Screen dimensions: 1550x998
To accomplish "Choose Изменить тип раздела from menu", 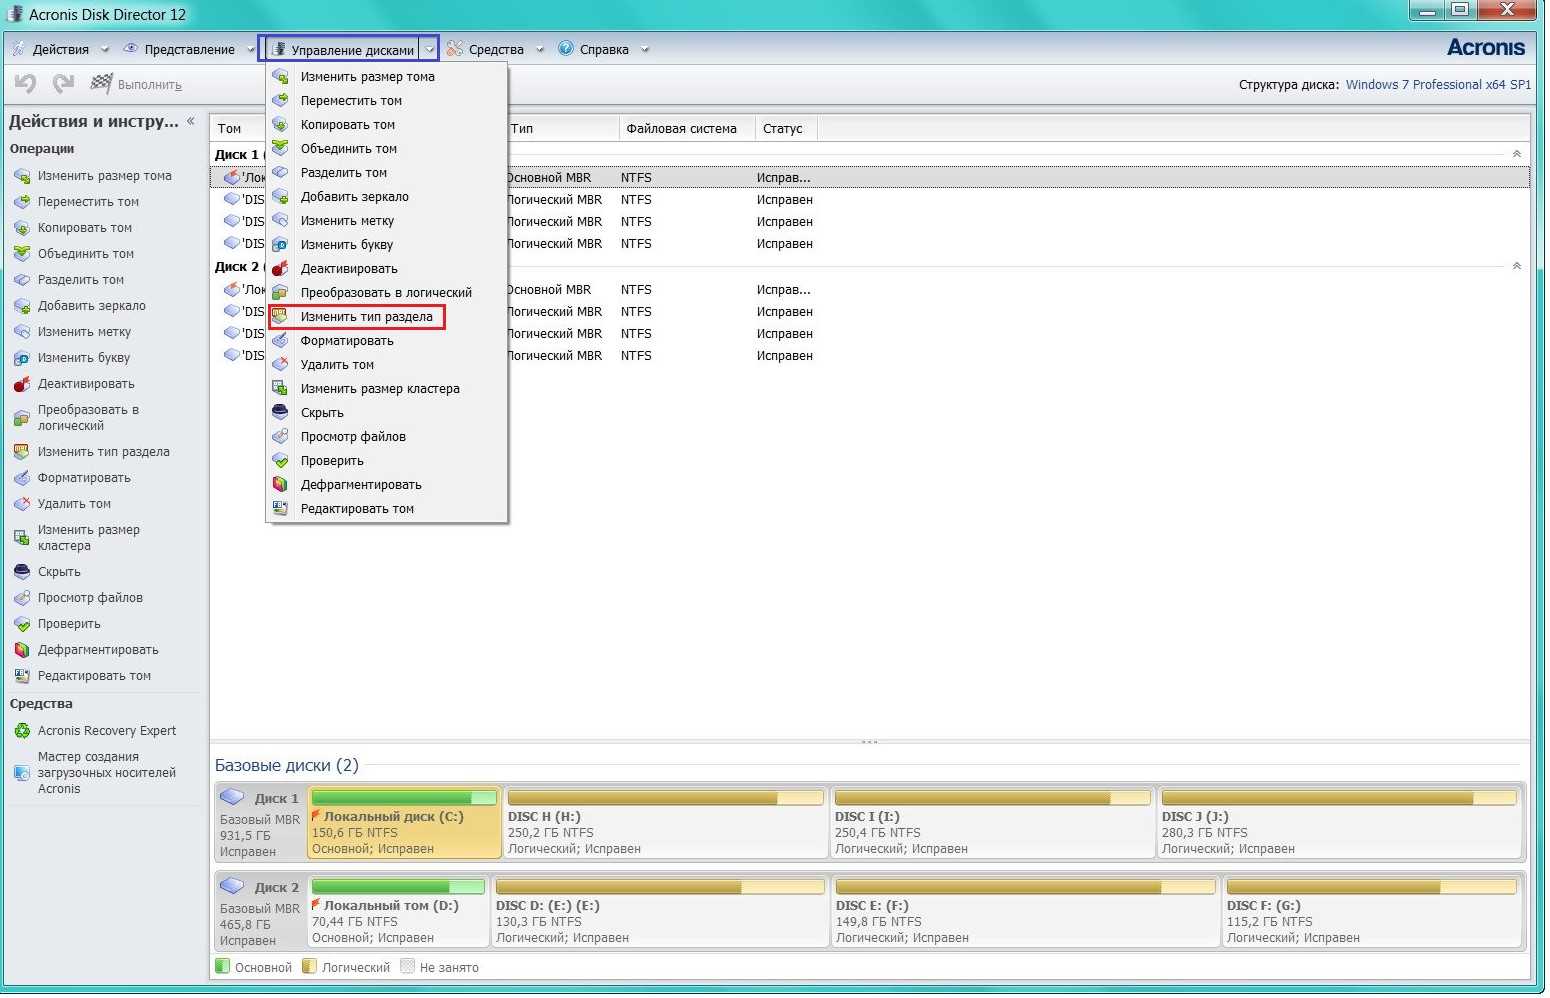I will click(366, 317).
